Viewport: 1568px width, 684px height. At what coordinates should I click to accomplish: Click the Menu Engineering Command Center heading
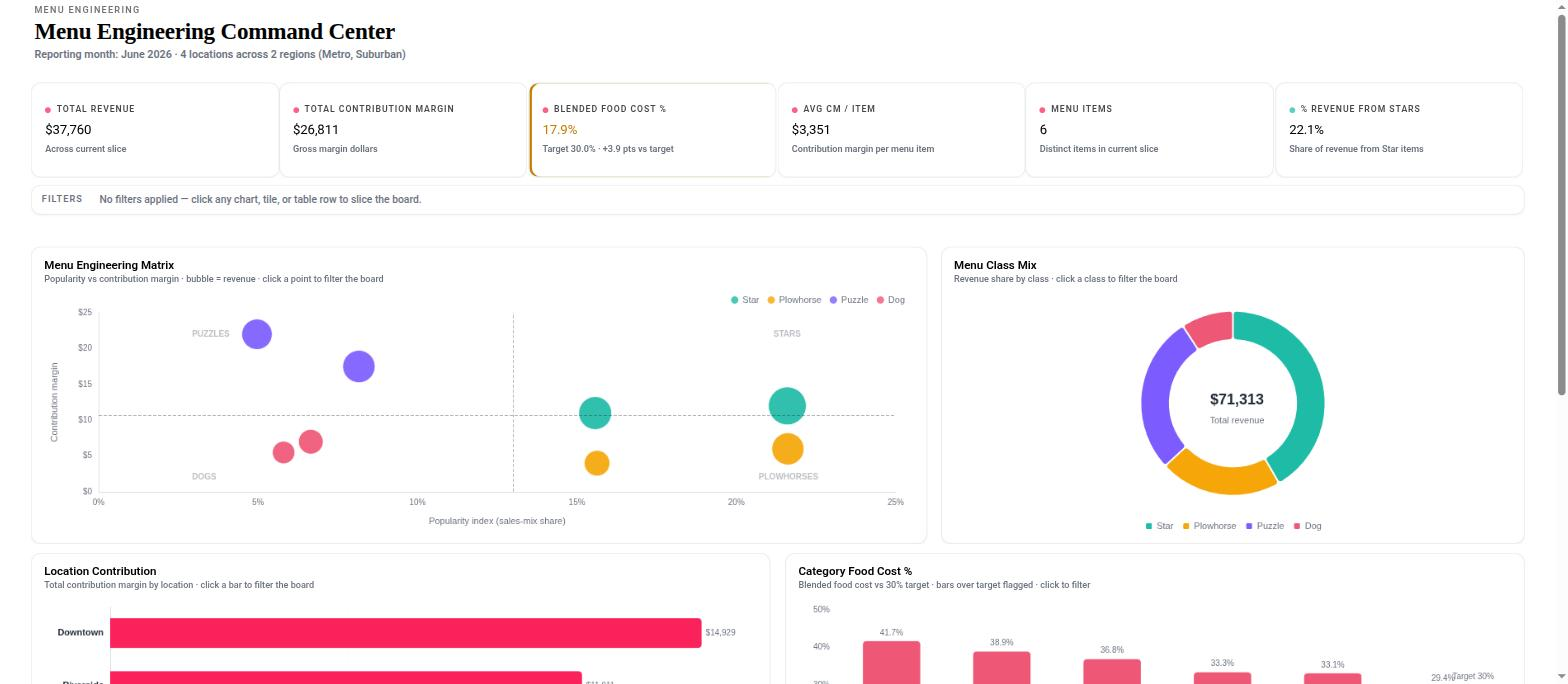tap(215, 32)
